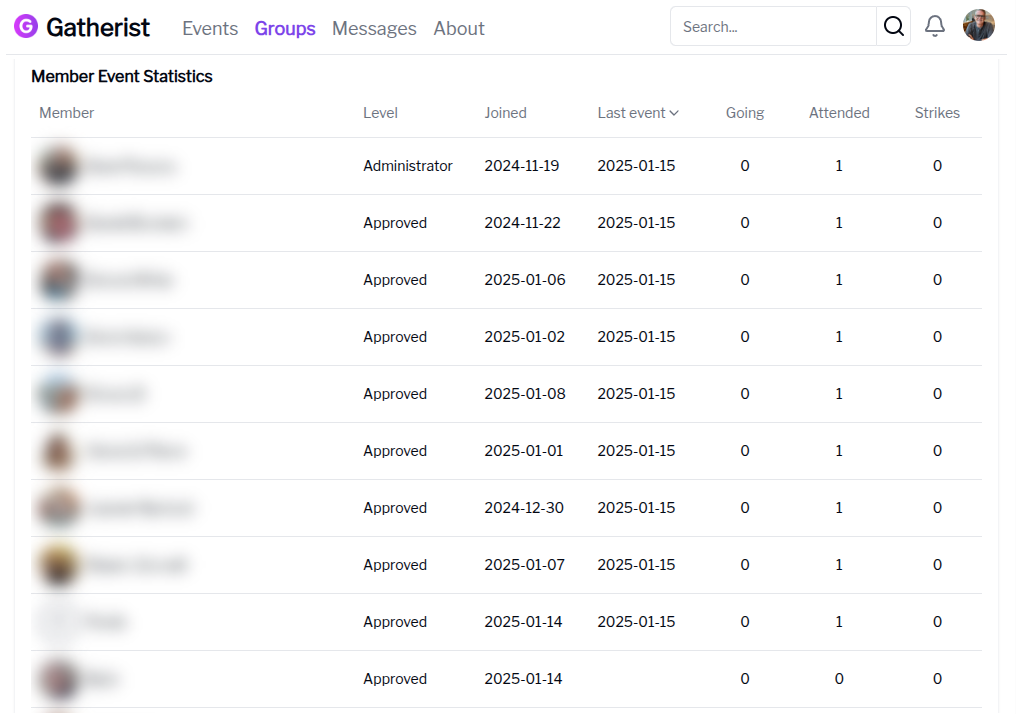
Task: Open search with the magnifying glass icon
Action: click(893, 26)
